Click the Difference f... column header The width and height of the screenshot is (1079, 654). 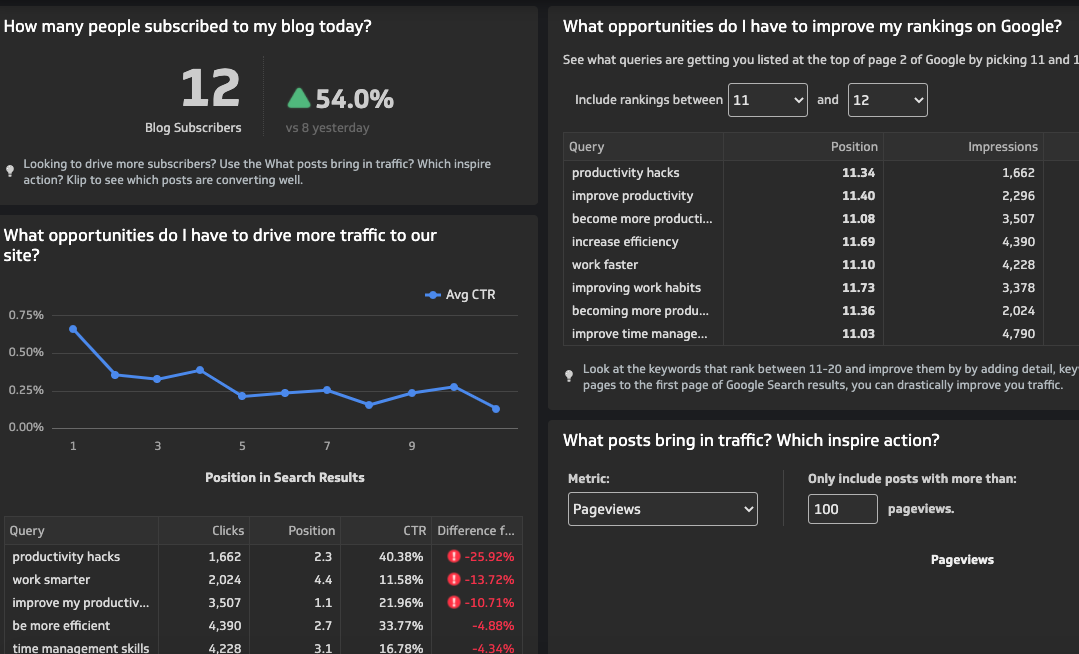click(x=476, y=531)
